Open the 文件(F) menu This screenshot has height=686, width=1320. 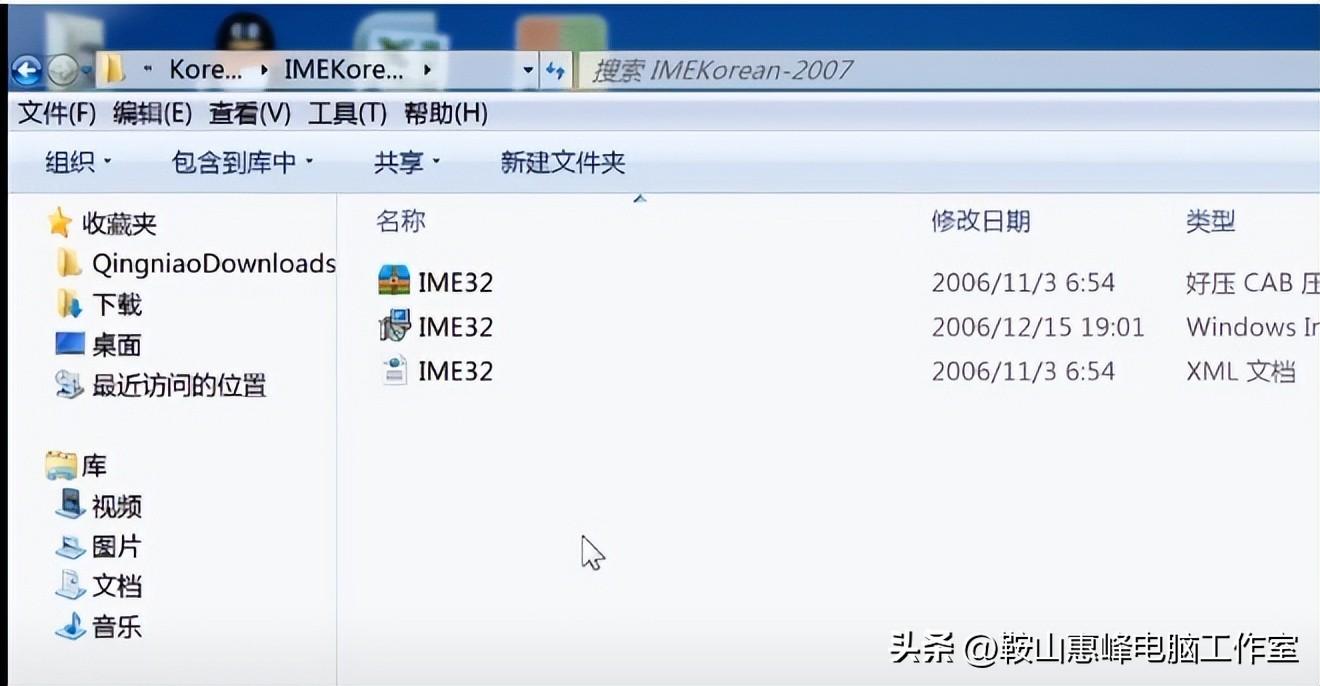coord(57,114)
